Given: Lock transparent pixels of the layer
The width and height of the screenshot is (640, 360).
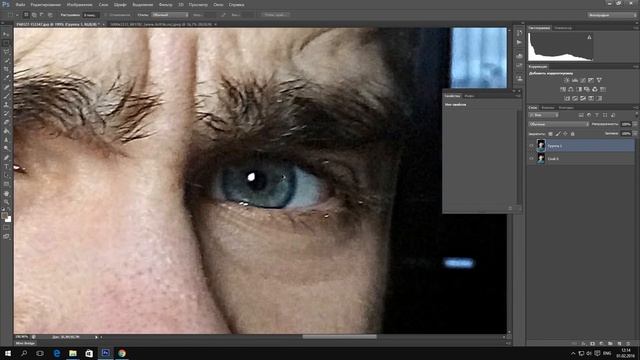Looking at the screenshot, I should tap(550, 134).
